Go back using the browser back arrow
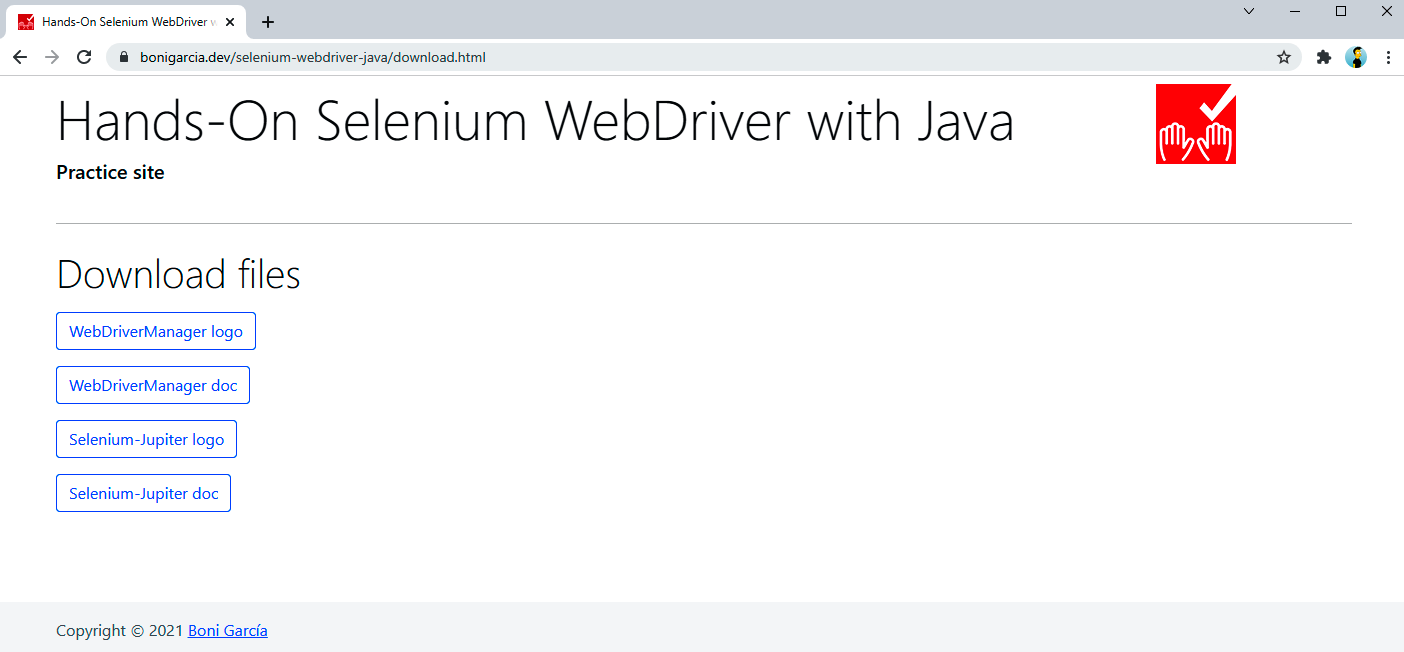Screen dimensions: 1404x652 [20, 57]
